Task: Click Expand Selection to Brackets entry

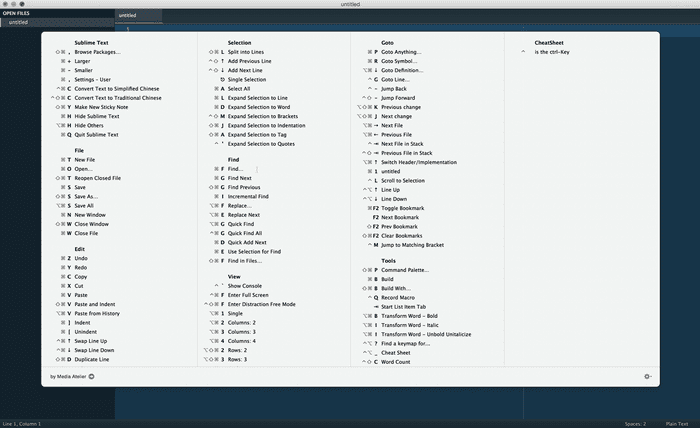Action: [263, 116]
